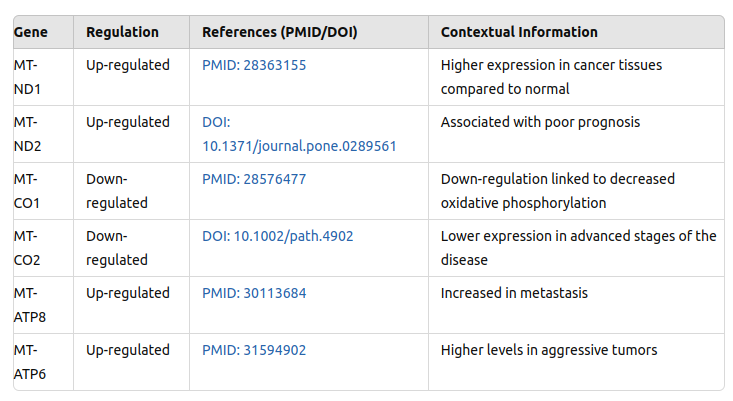This screenshot has height=401, width=733.
Task: Click the Contextual Information header
Action: [x=519, y=32]
